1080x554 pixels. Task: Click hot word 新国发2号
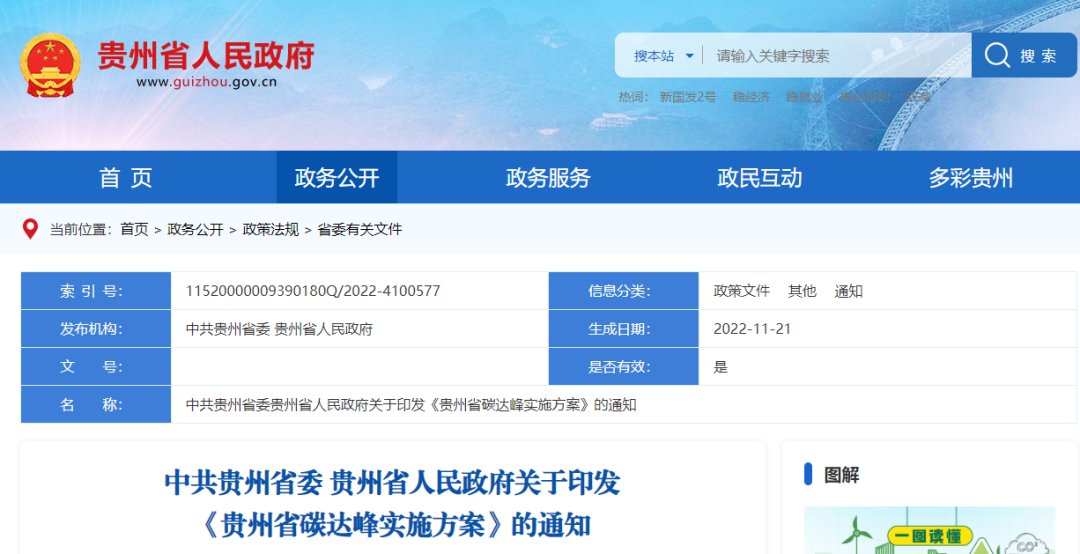click(x=687, y=97)
